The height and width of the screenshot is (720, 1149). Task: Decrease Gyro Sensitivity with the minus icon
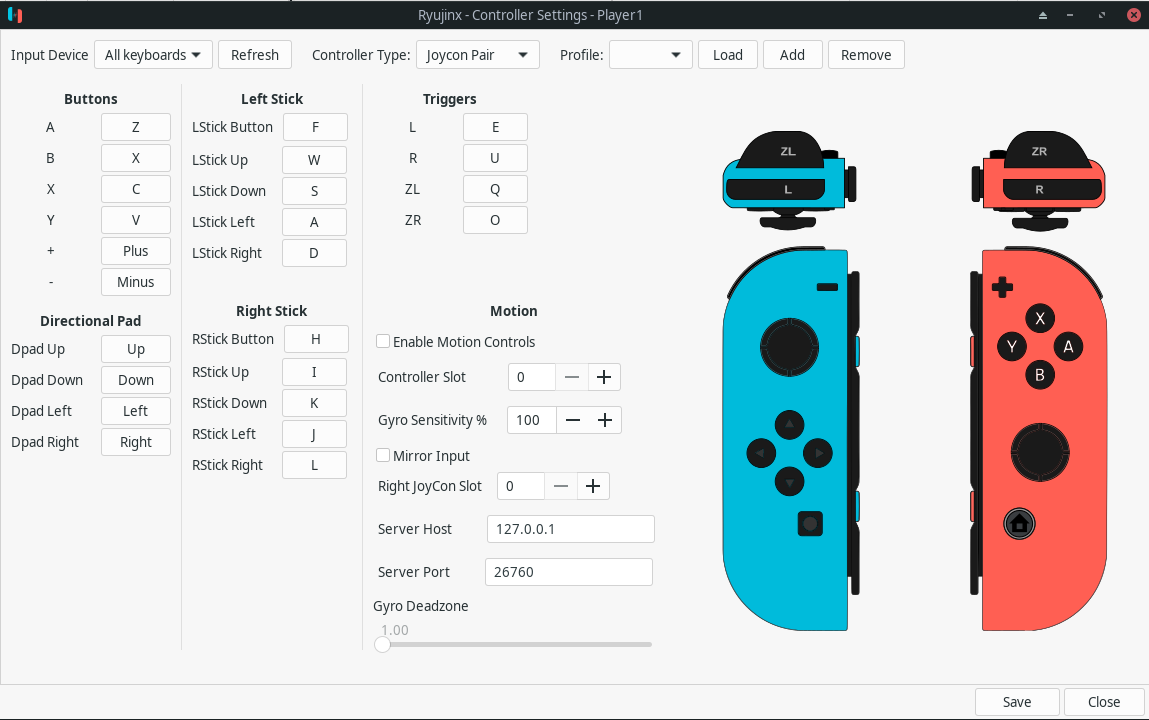pyautogui.click(x=573, y=420)
